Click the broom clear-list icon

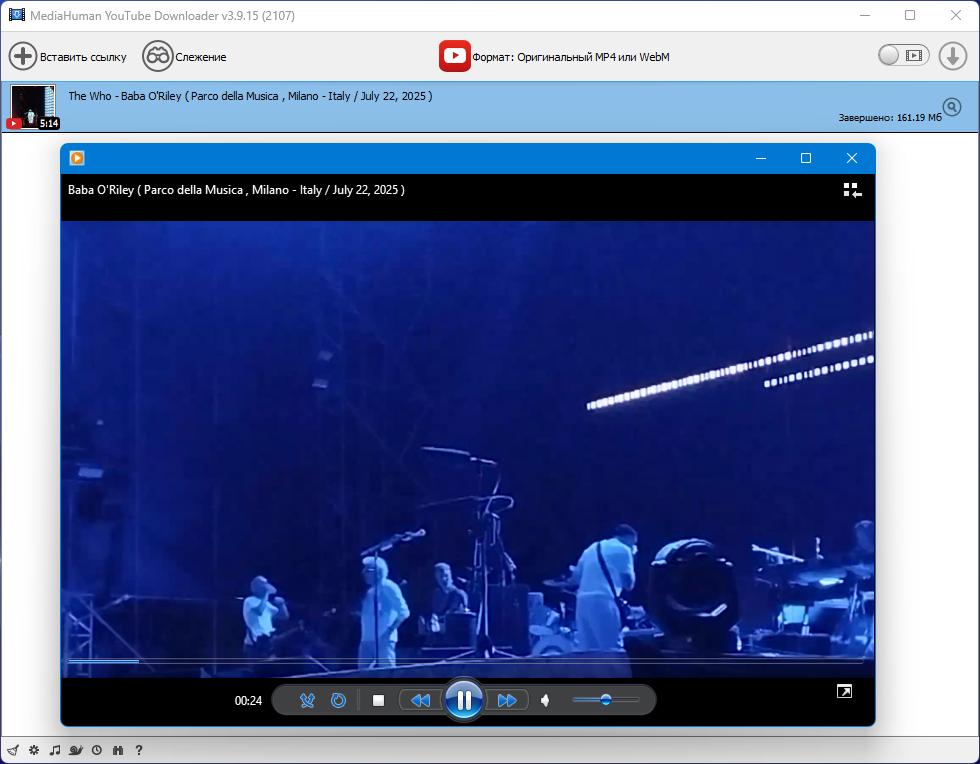pyautogui.click(x=13, y=750)
